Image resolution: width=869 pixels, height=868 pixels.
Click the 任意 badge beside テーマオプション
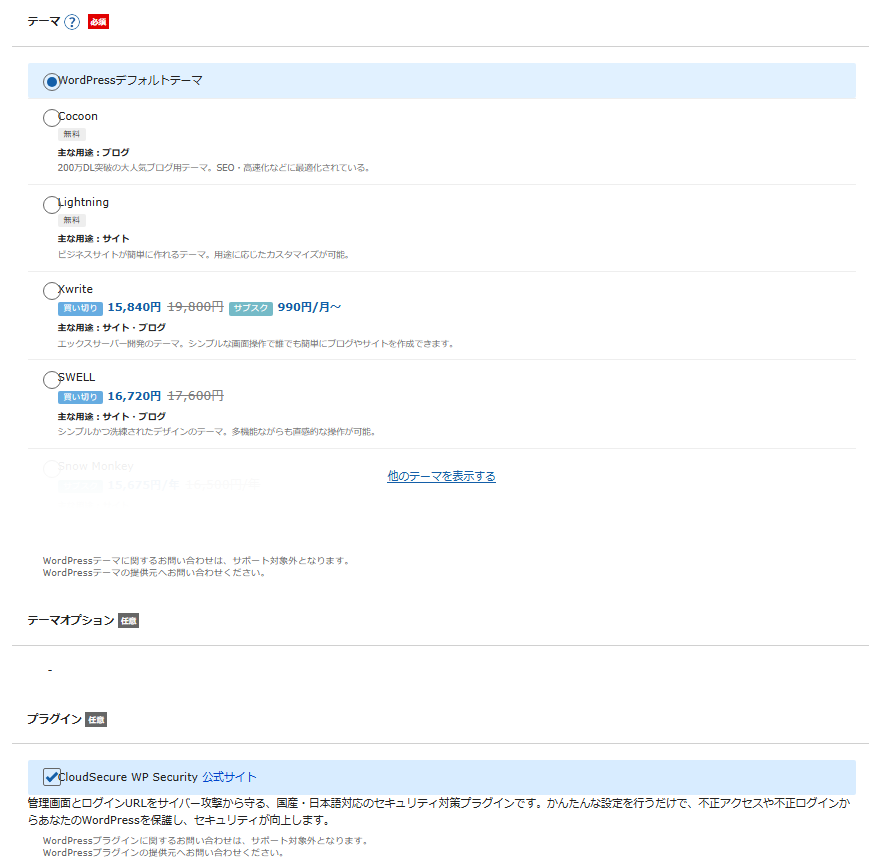[128, 621]
